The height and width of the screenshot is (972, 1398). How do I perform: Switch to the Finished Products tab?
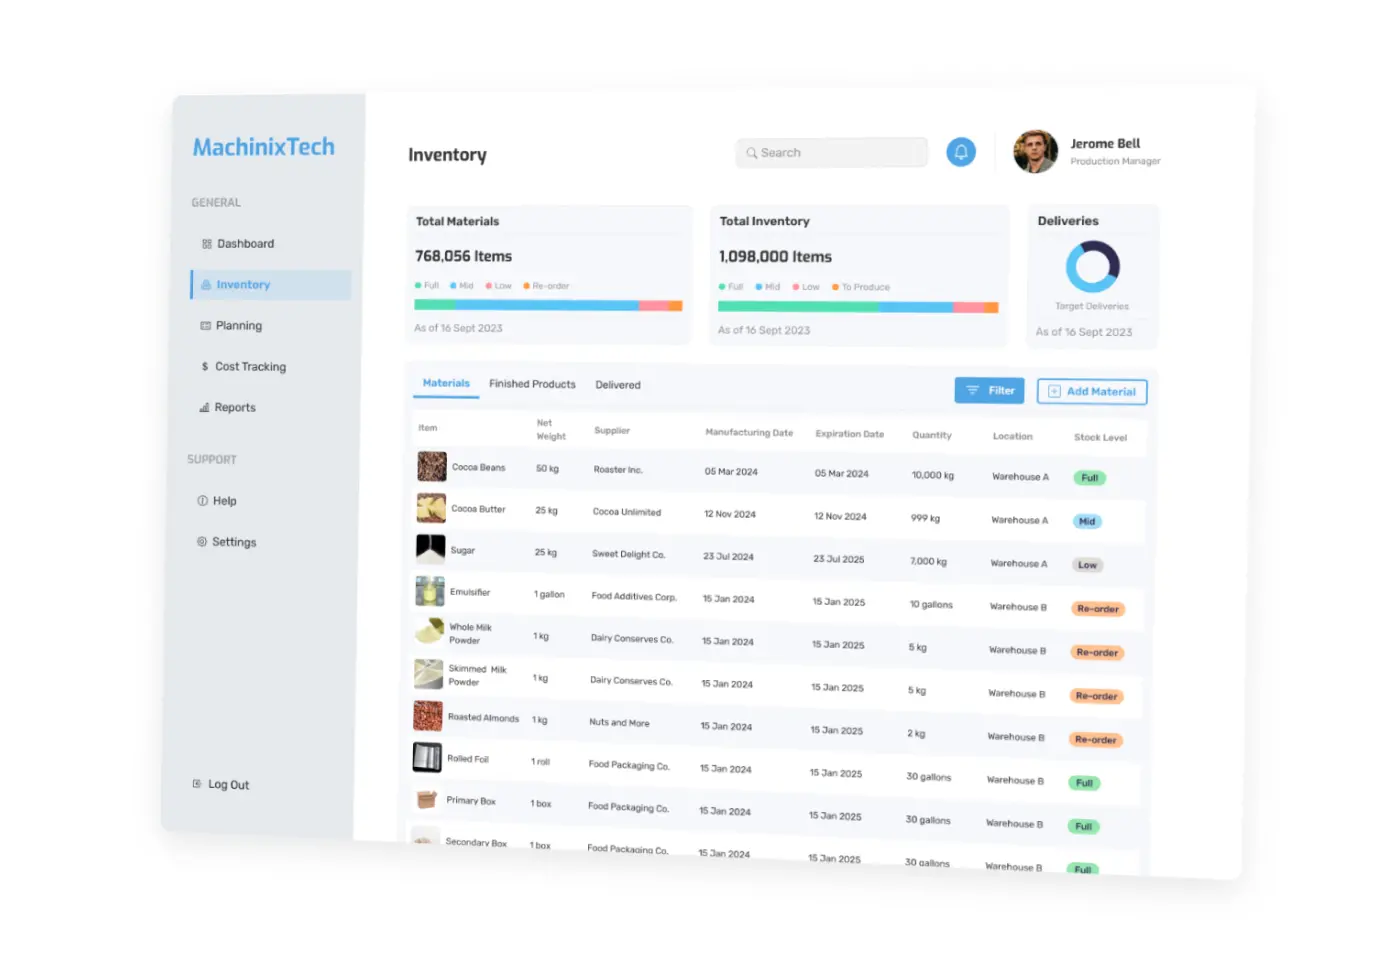(532, 384)
